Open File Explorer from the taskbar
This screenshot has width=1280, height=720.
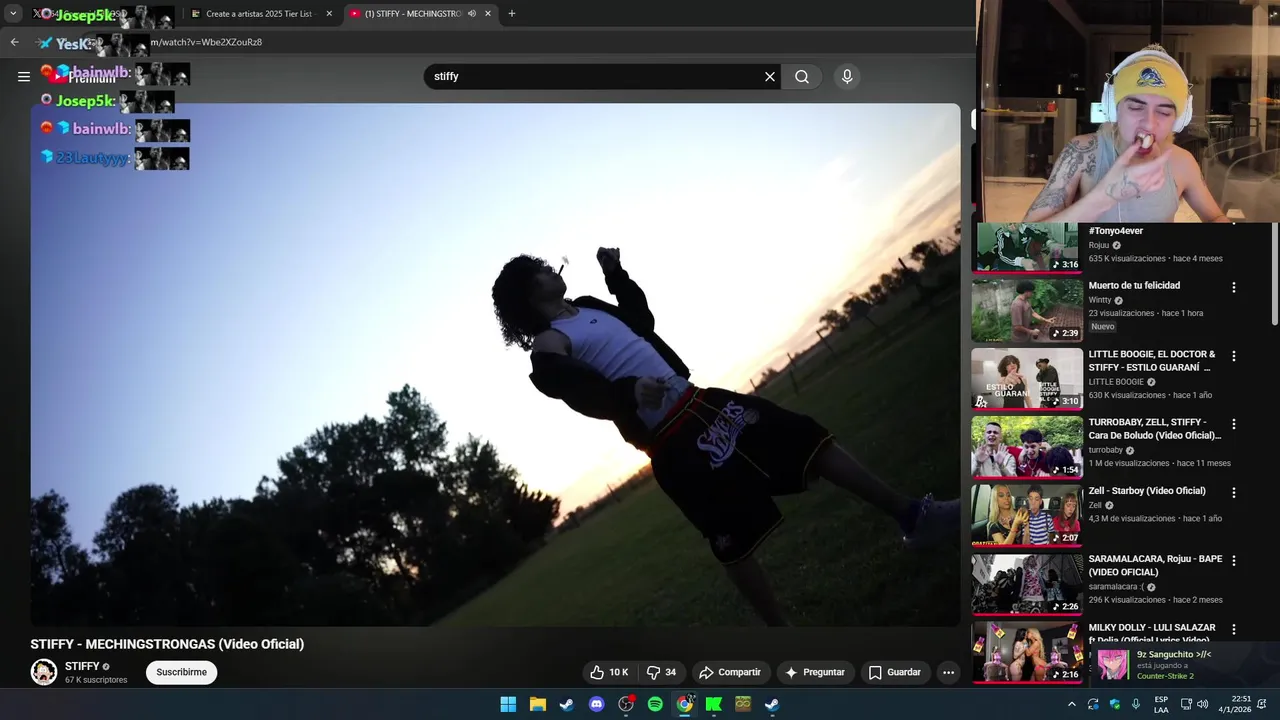538,704
